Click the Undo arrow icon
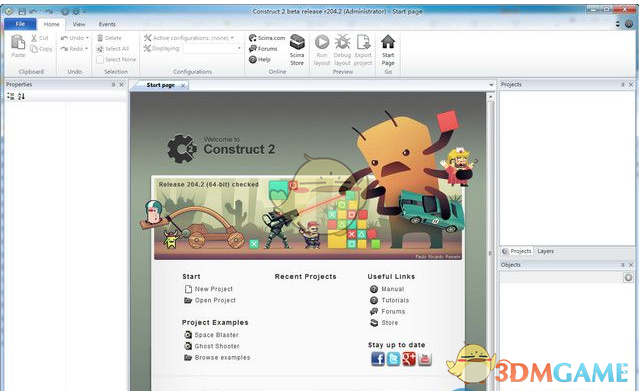Screen dimensions: 639x391 [x=64, y=38]
